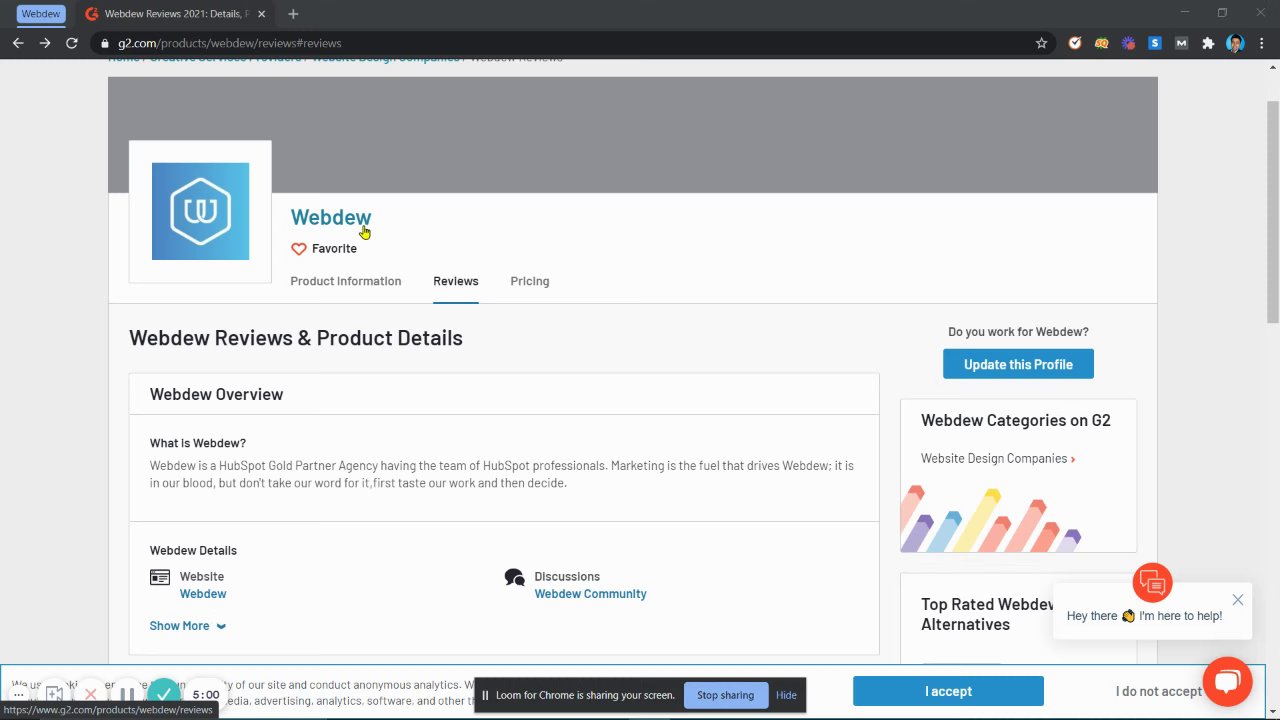This screenshot has height=720, width=1280.
Task: Click the Loom 5:00 recording timer
Action: pos(206,694)
